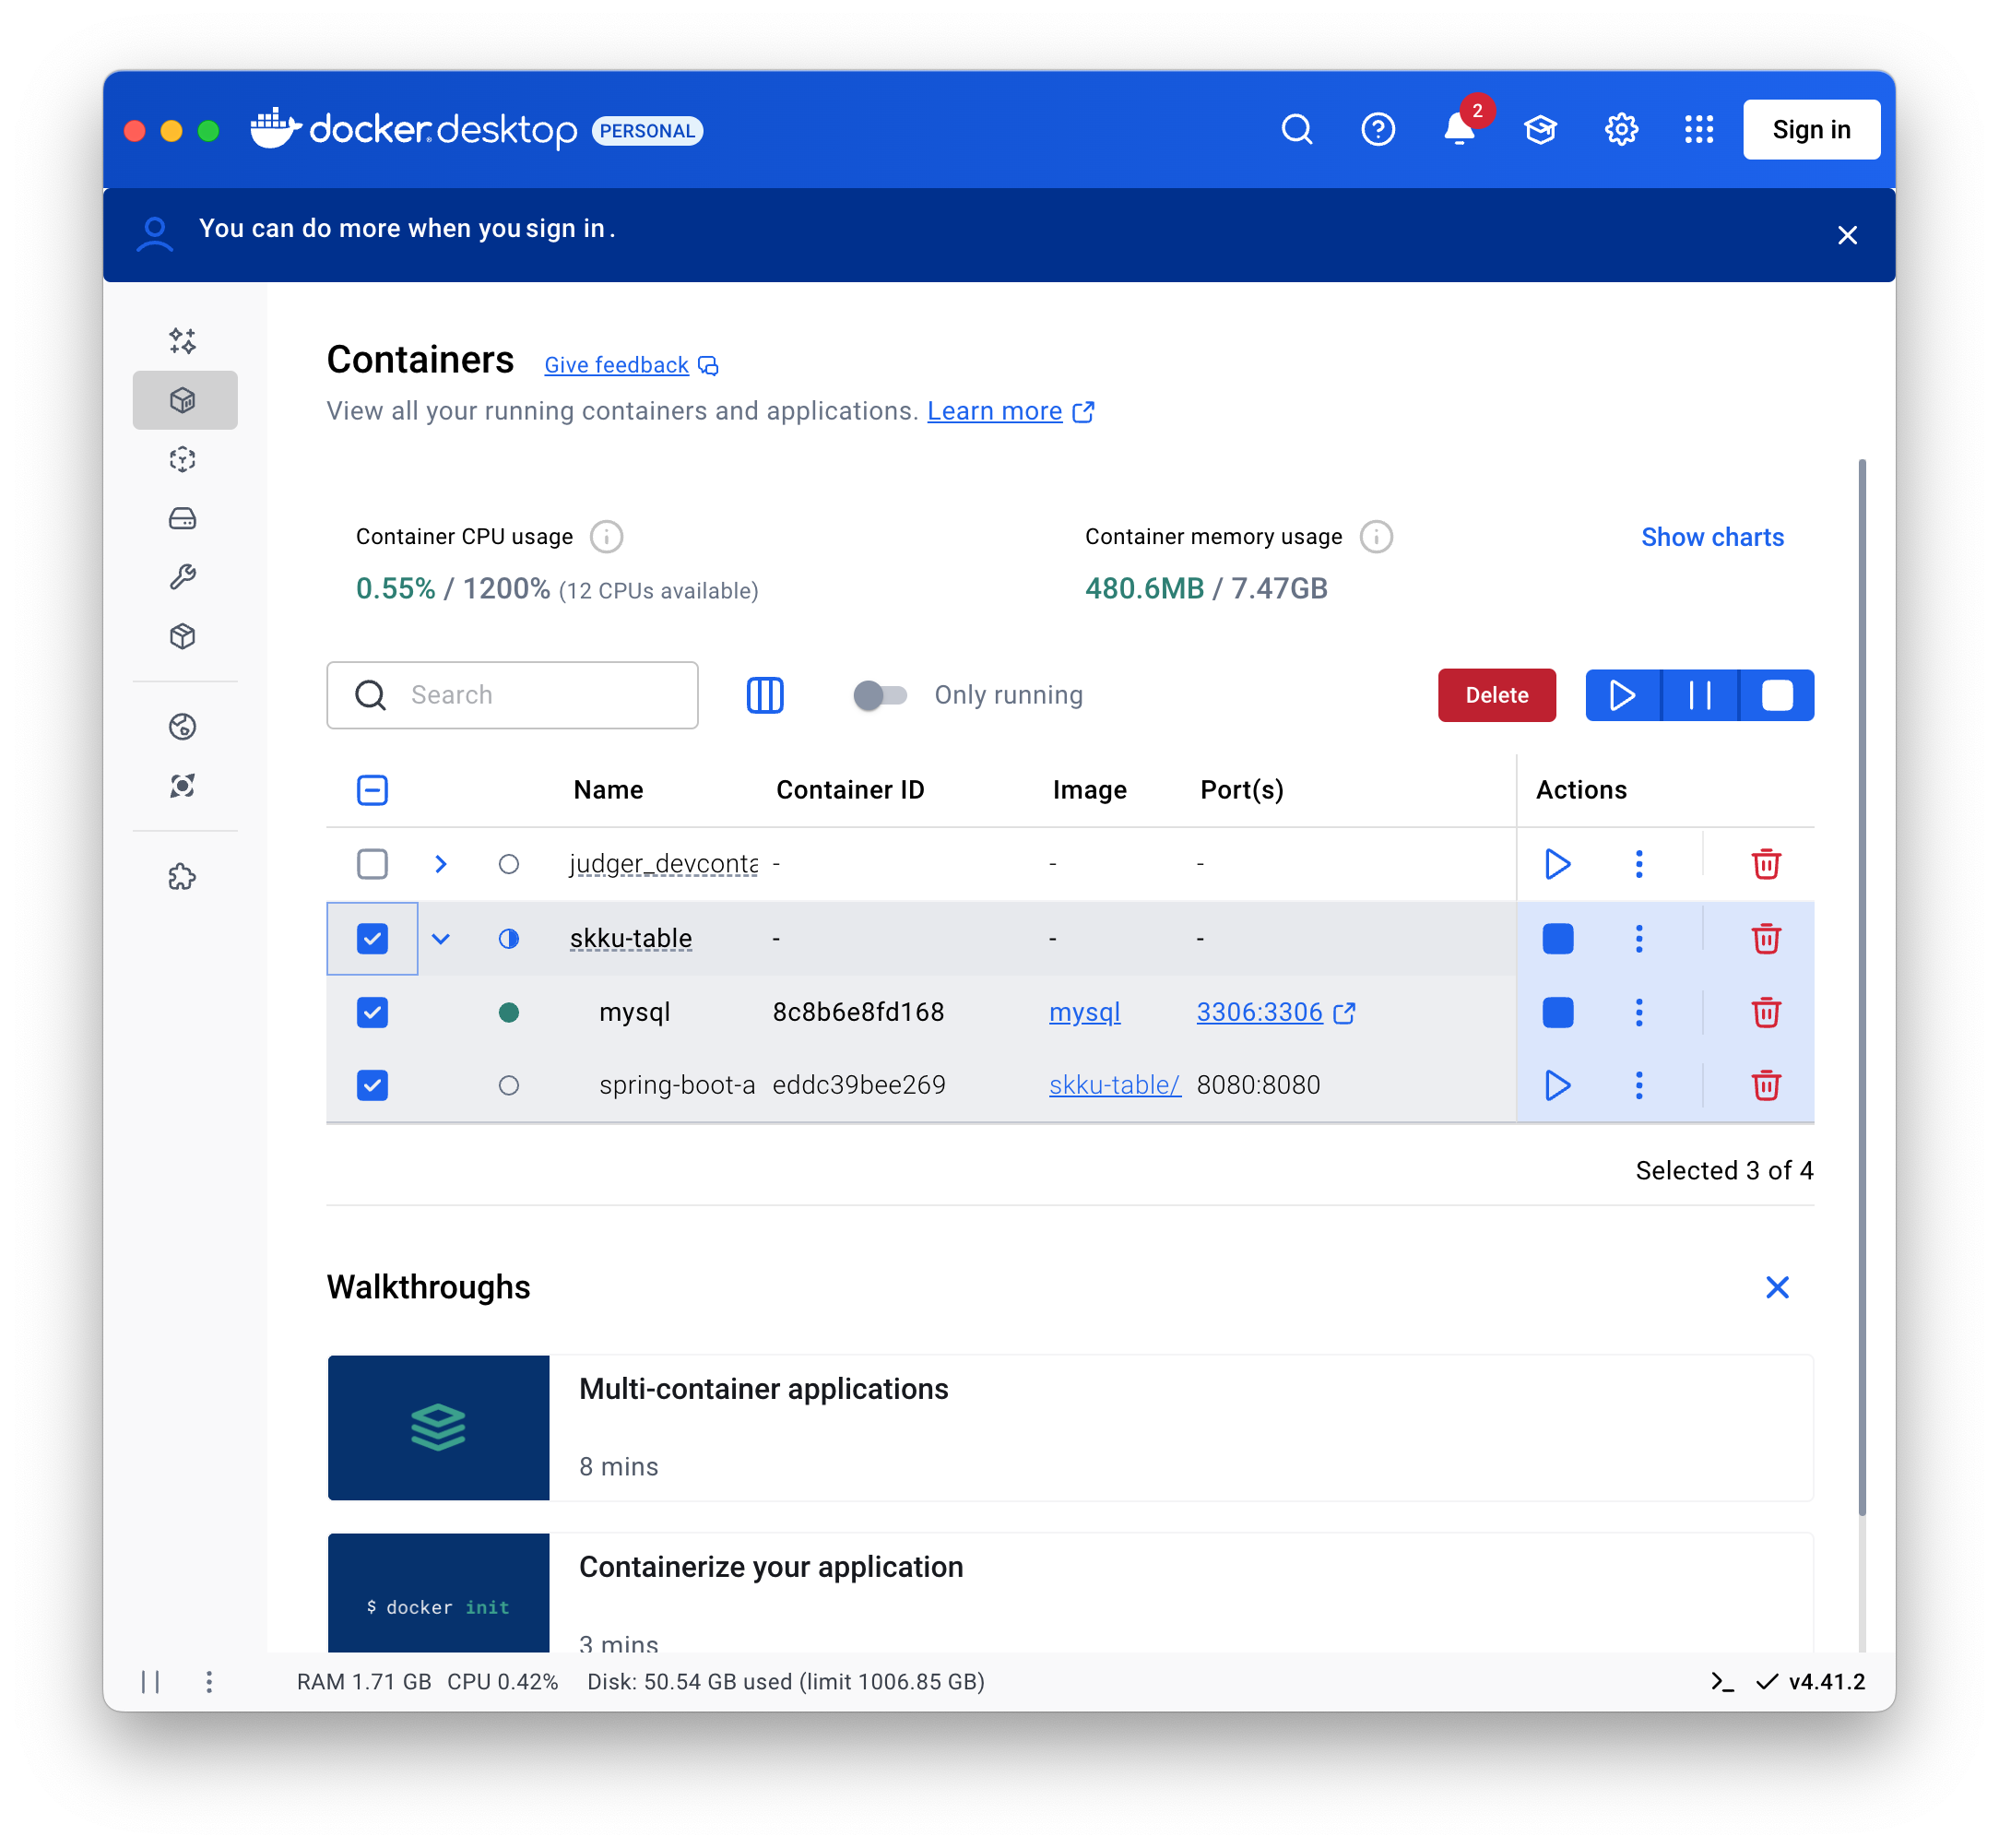Check the judger_devcontainer row checkbox

point(372,863)
